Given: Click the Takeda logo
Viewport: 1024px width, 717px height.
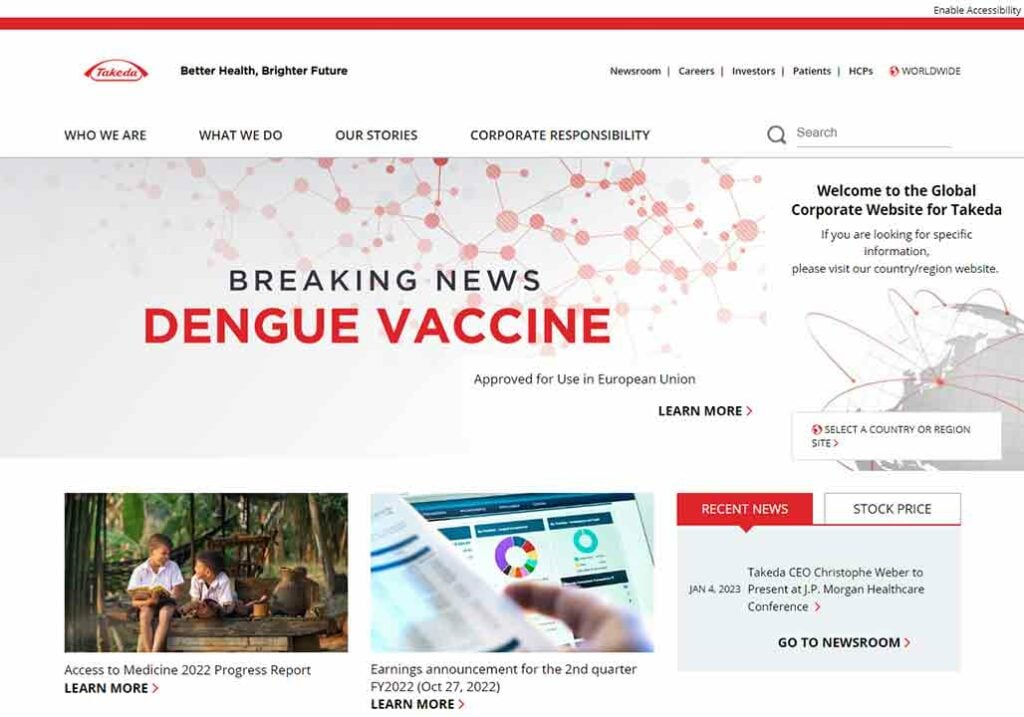Looking at the screenshot, I should click(x=116, y=71).
